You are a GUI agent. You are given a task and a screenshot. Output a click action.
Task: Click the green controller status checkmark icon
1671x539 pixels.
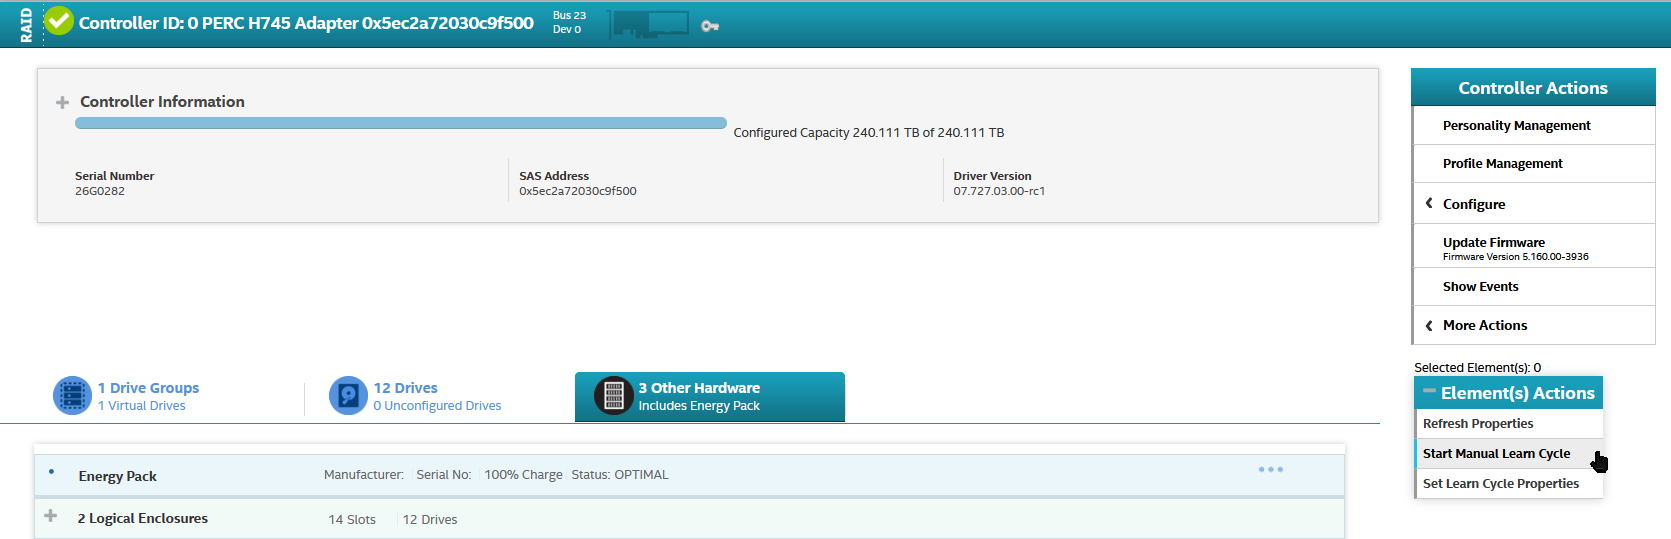59,21
